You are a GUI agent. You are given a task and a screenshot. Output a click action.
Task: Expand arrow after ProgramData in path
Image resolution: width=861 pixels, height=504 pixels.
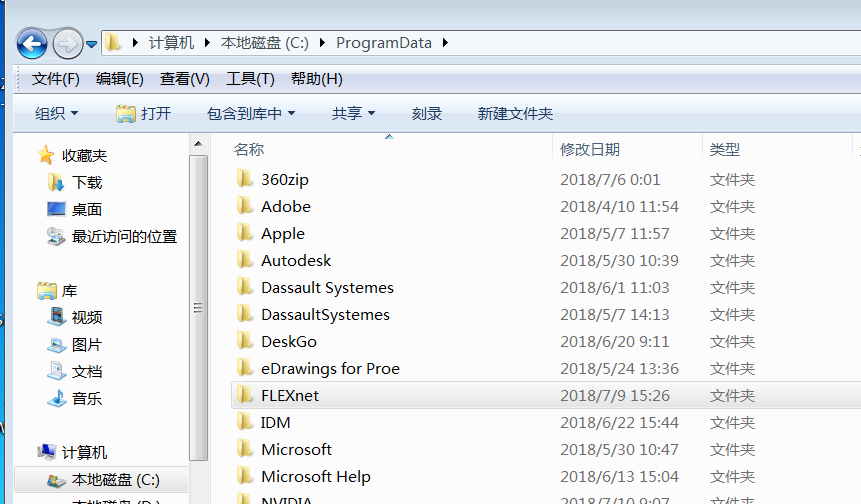coord(445,42)
